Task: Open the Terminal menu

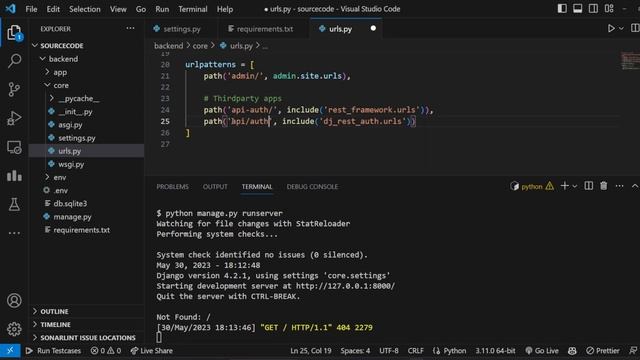Action: (193, 9)
